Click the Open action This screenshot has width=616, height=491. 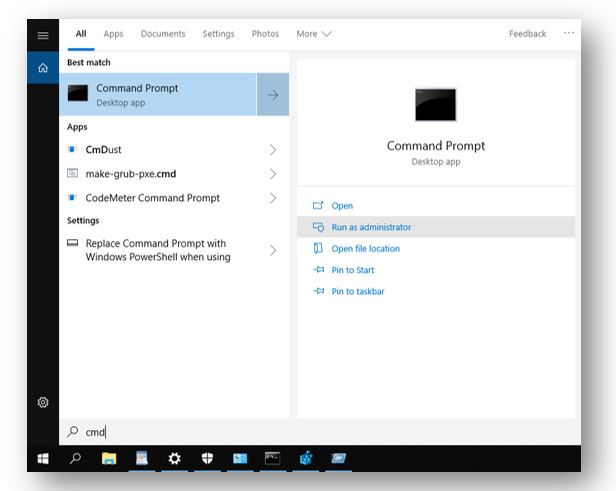point(436,205)
